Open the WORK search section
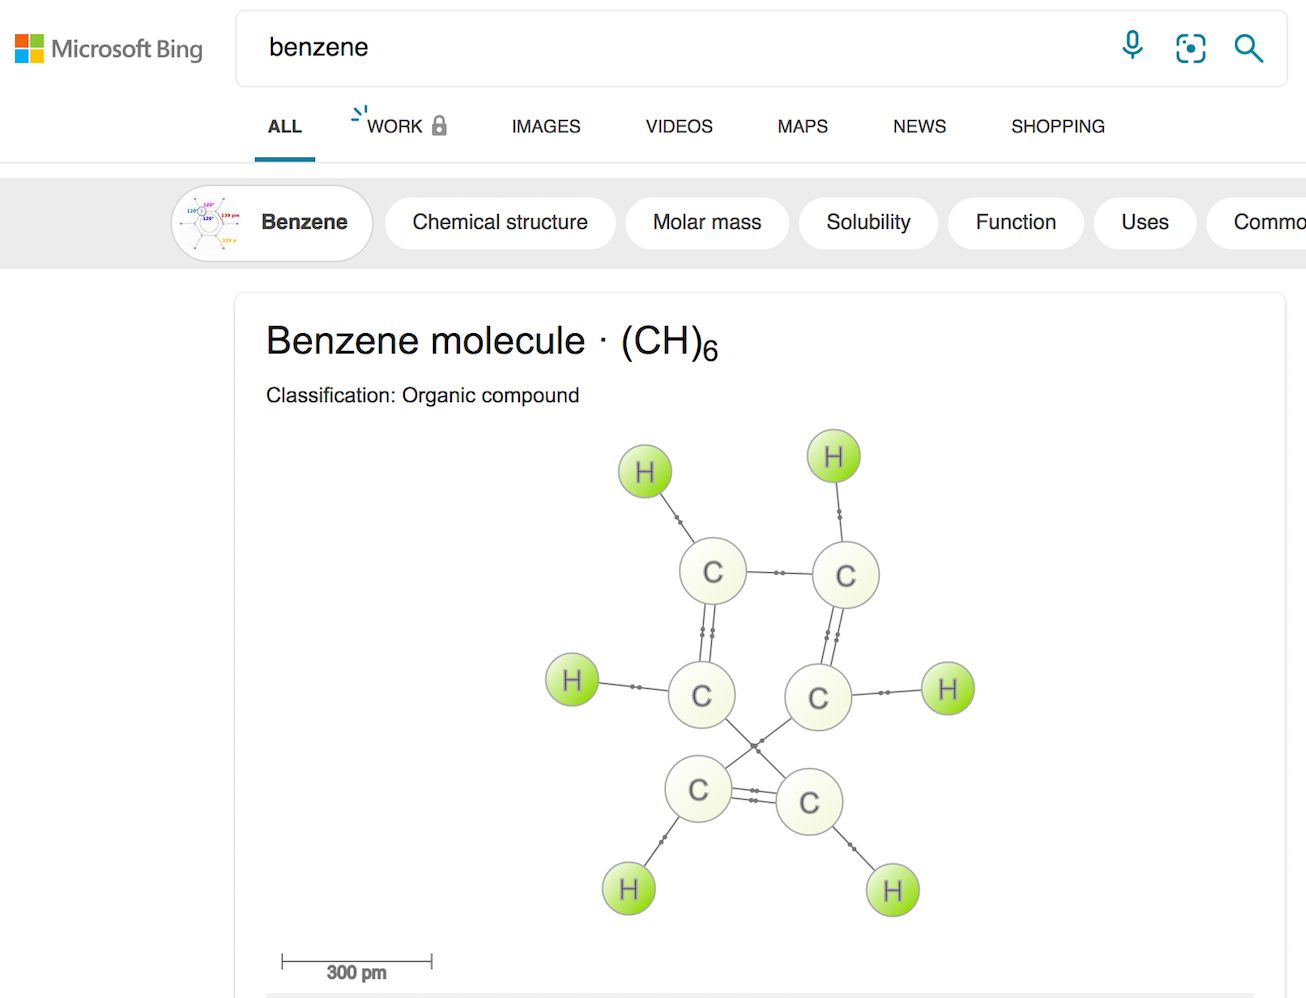Image resolution: width=1306 pixels, height=998 pixels. 396,126
